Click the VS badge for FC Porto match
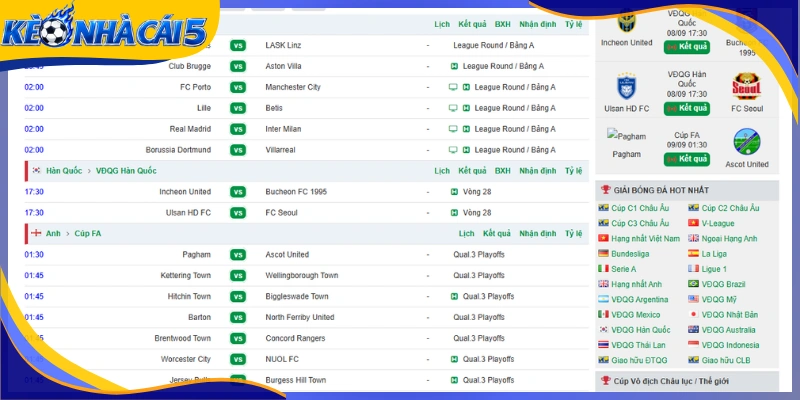 pyautogui.click(x=237, y=87)
